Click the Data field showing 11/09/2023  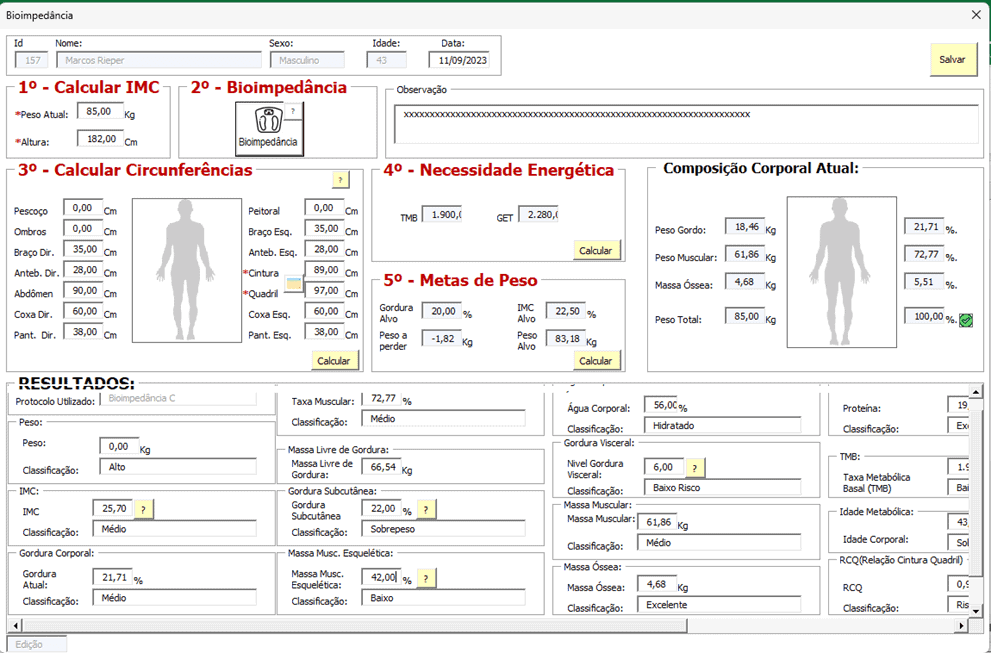tap(458, 60)
